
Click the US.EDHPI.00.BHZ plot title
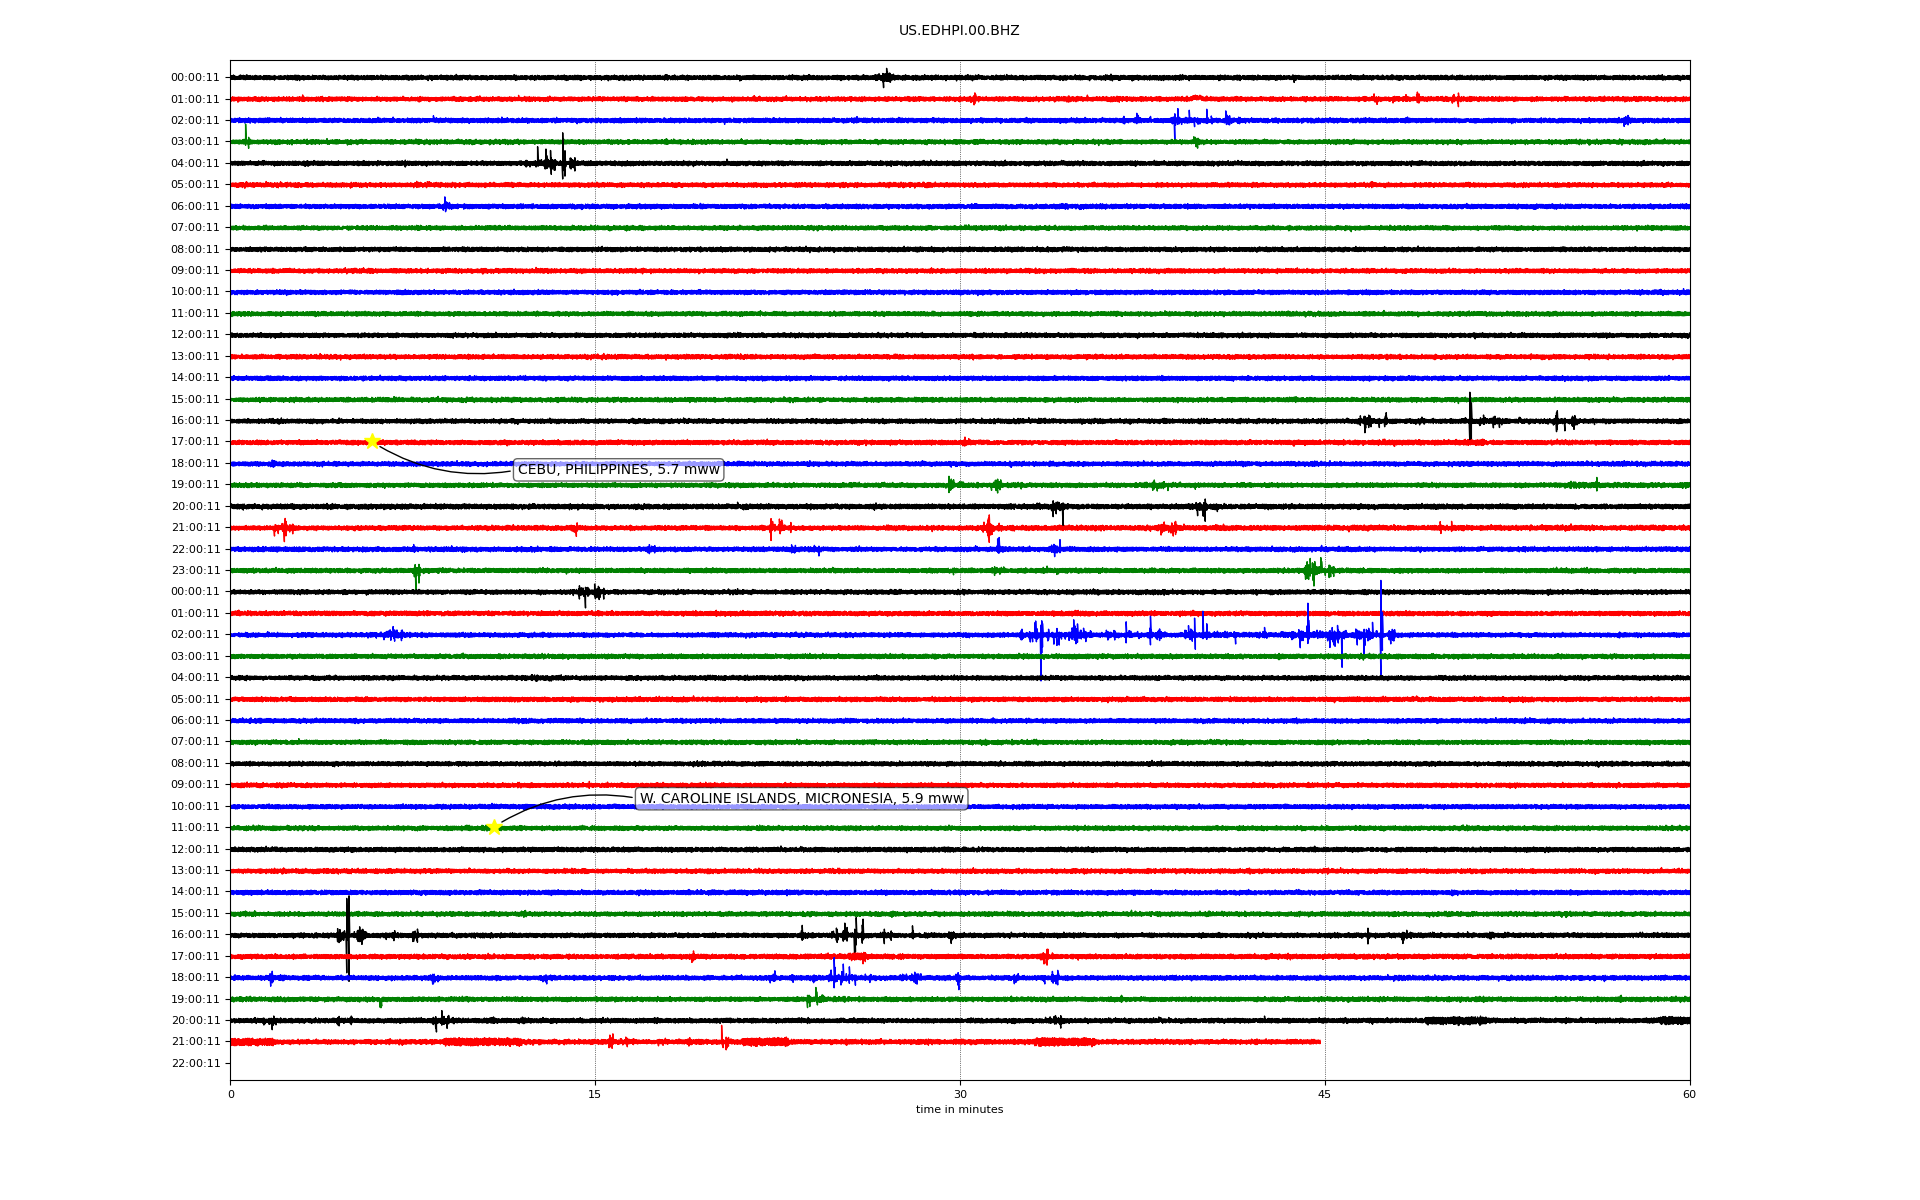coord(958,31)
